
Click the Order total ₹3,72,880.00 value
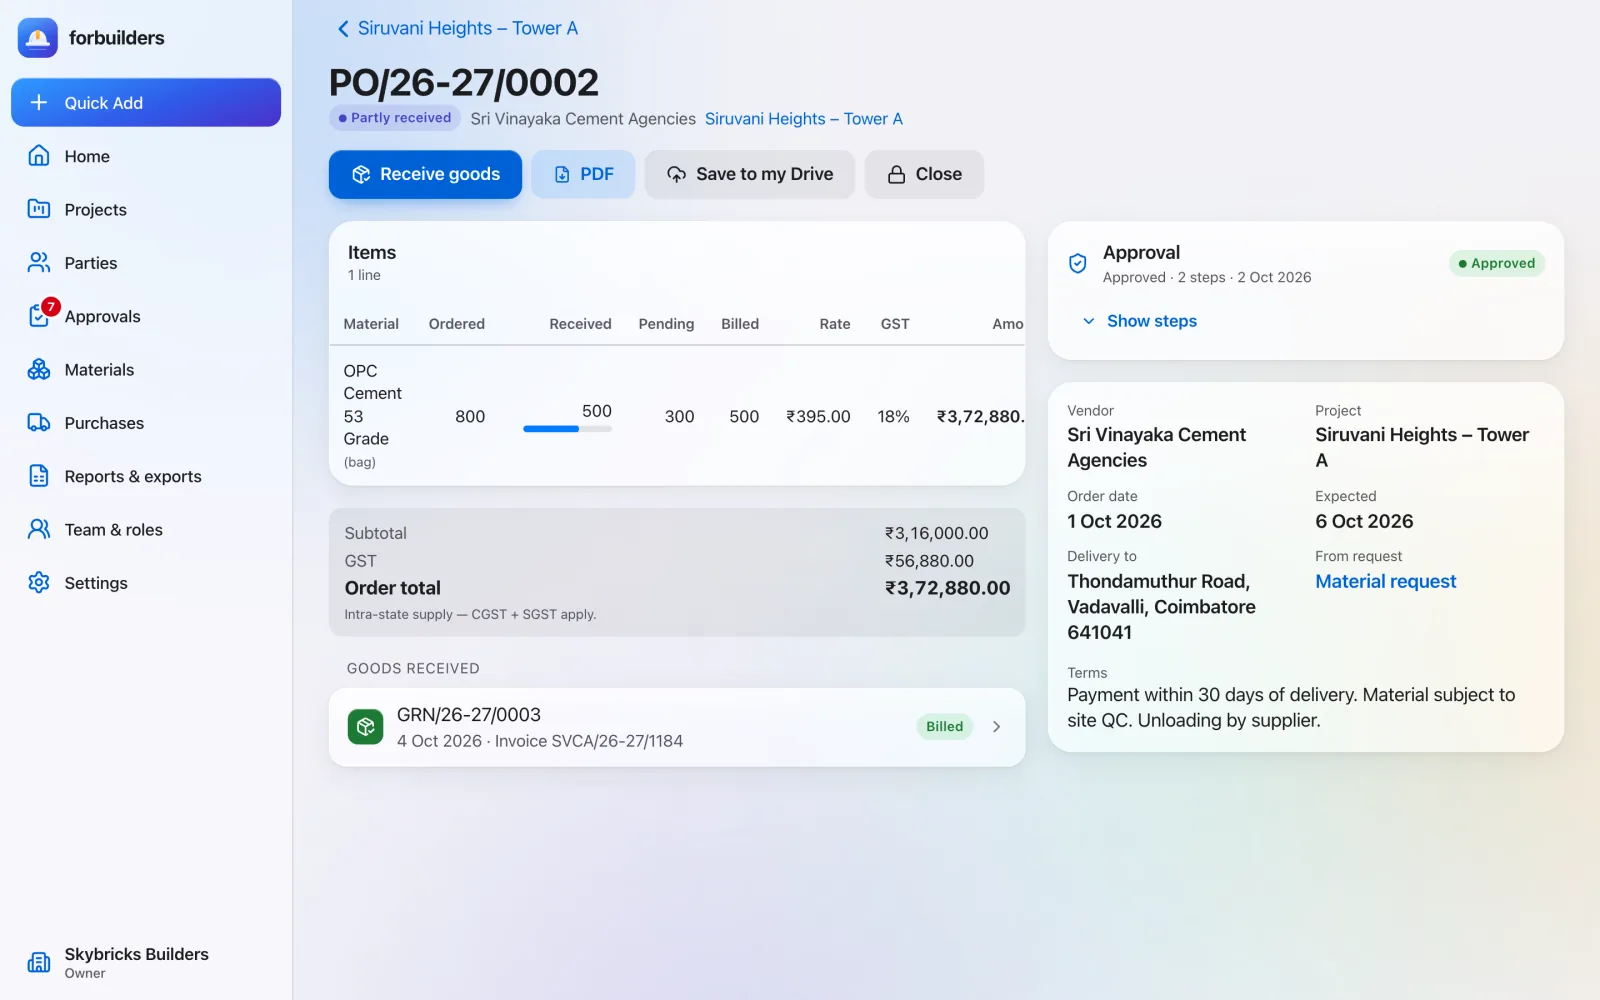point(947,588)
